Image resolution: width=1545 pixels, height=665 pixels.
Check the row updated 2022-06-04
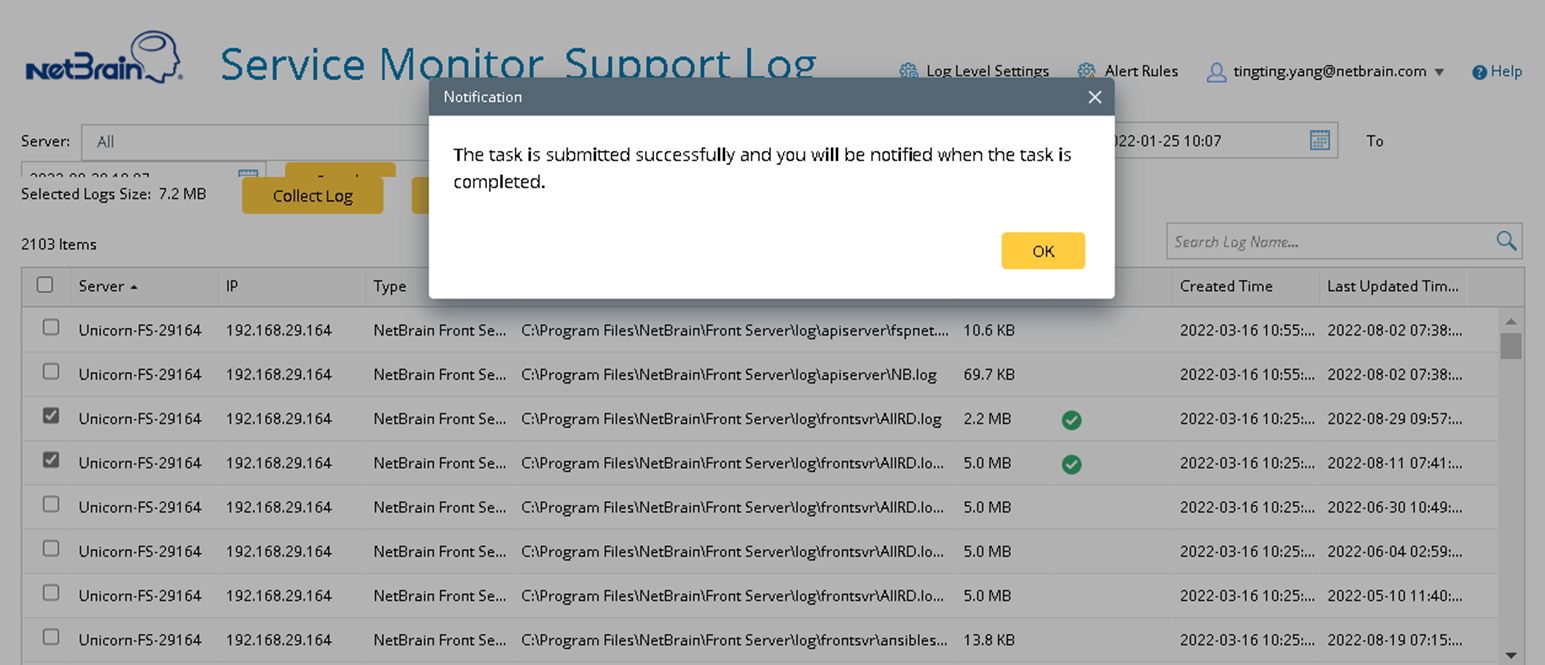(x=51, y=548)
